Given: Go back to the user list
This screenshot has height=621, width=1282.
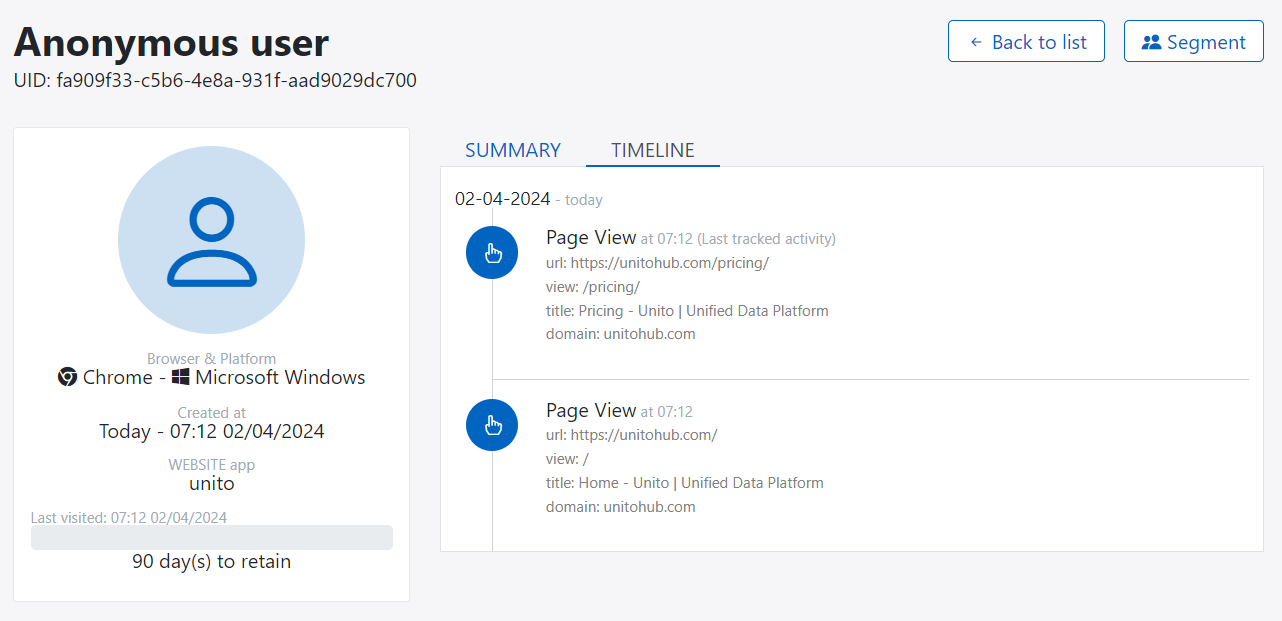Looking at the screenshot, I should tap(1026, 42).
